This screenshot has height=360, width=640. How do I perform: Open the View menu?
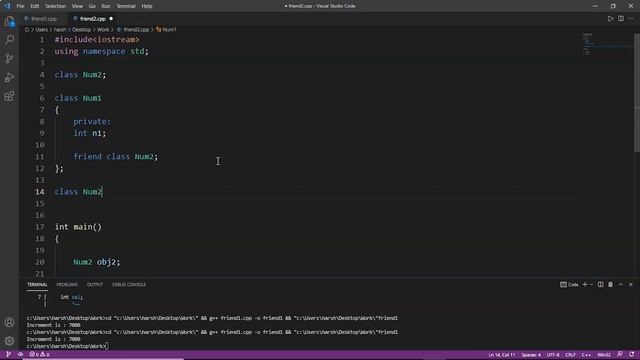[77, 6]
